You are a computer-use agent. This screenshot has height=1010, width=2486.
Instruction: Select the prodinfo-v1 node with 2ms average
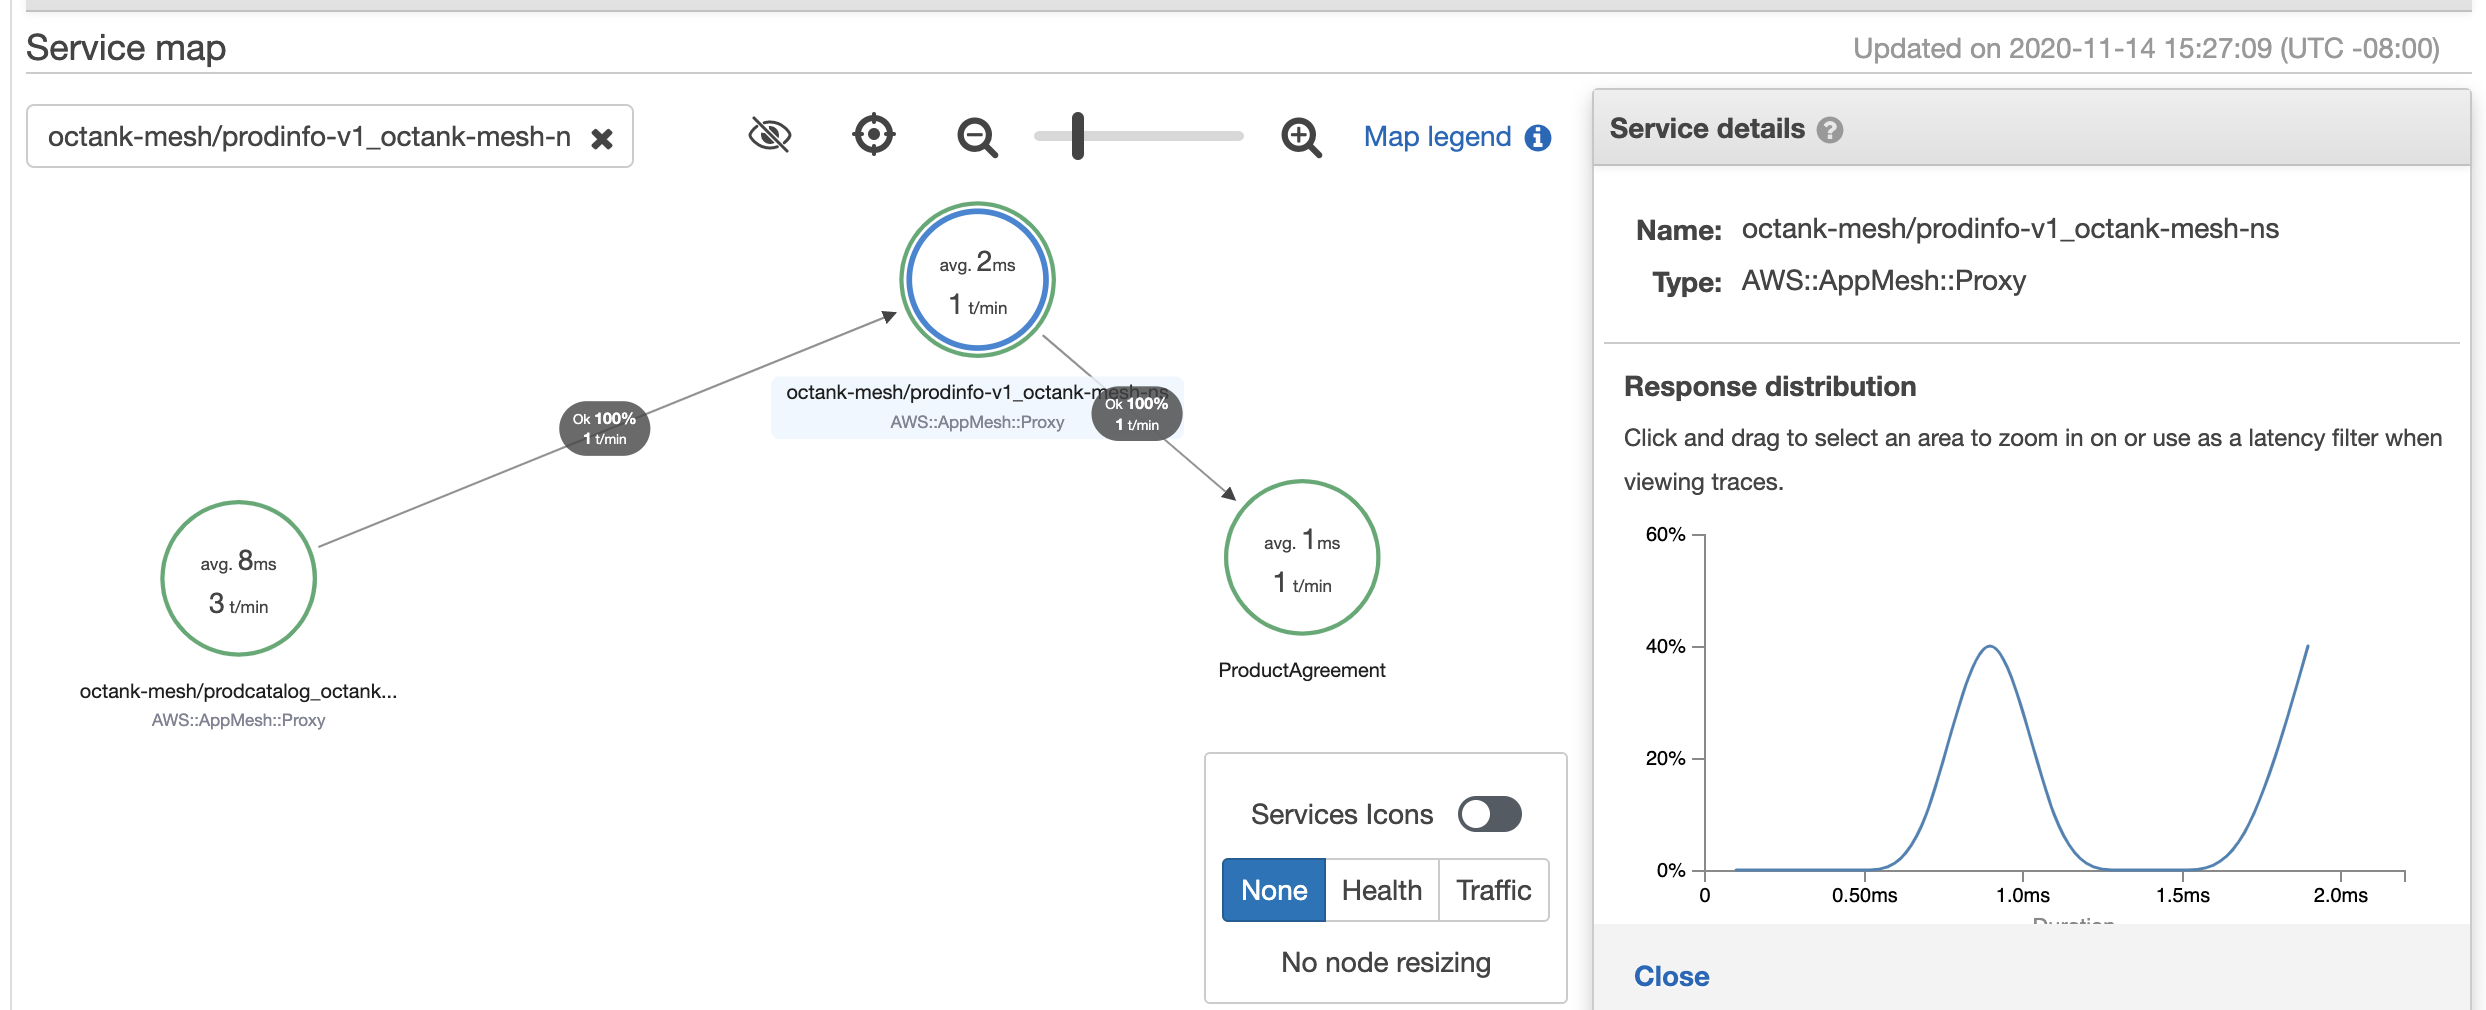pyautogui.click(x=977, y=279)
